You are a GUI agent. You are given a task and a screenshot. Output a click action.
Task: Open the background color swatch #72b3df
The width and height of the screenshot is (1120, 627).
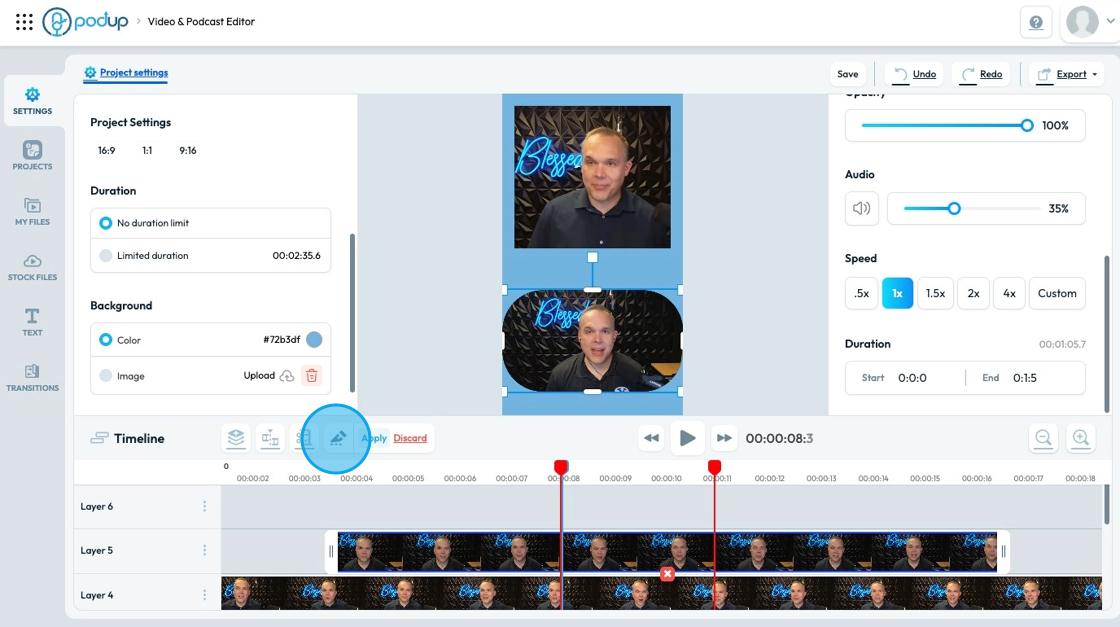point(314,340)
